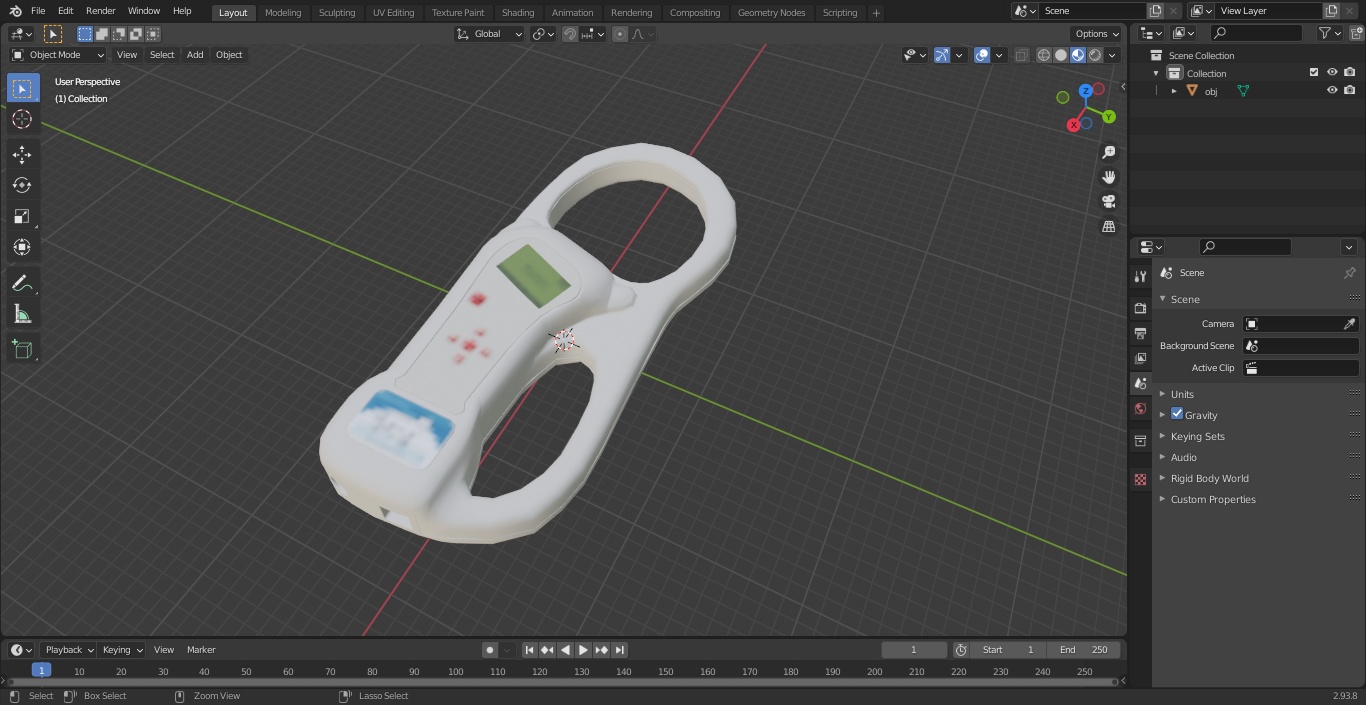The image size is (1366, 705).
Task: Pick the Measure tool
Action: (22, 314)
